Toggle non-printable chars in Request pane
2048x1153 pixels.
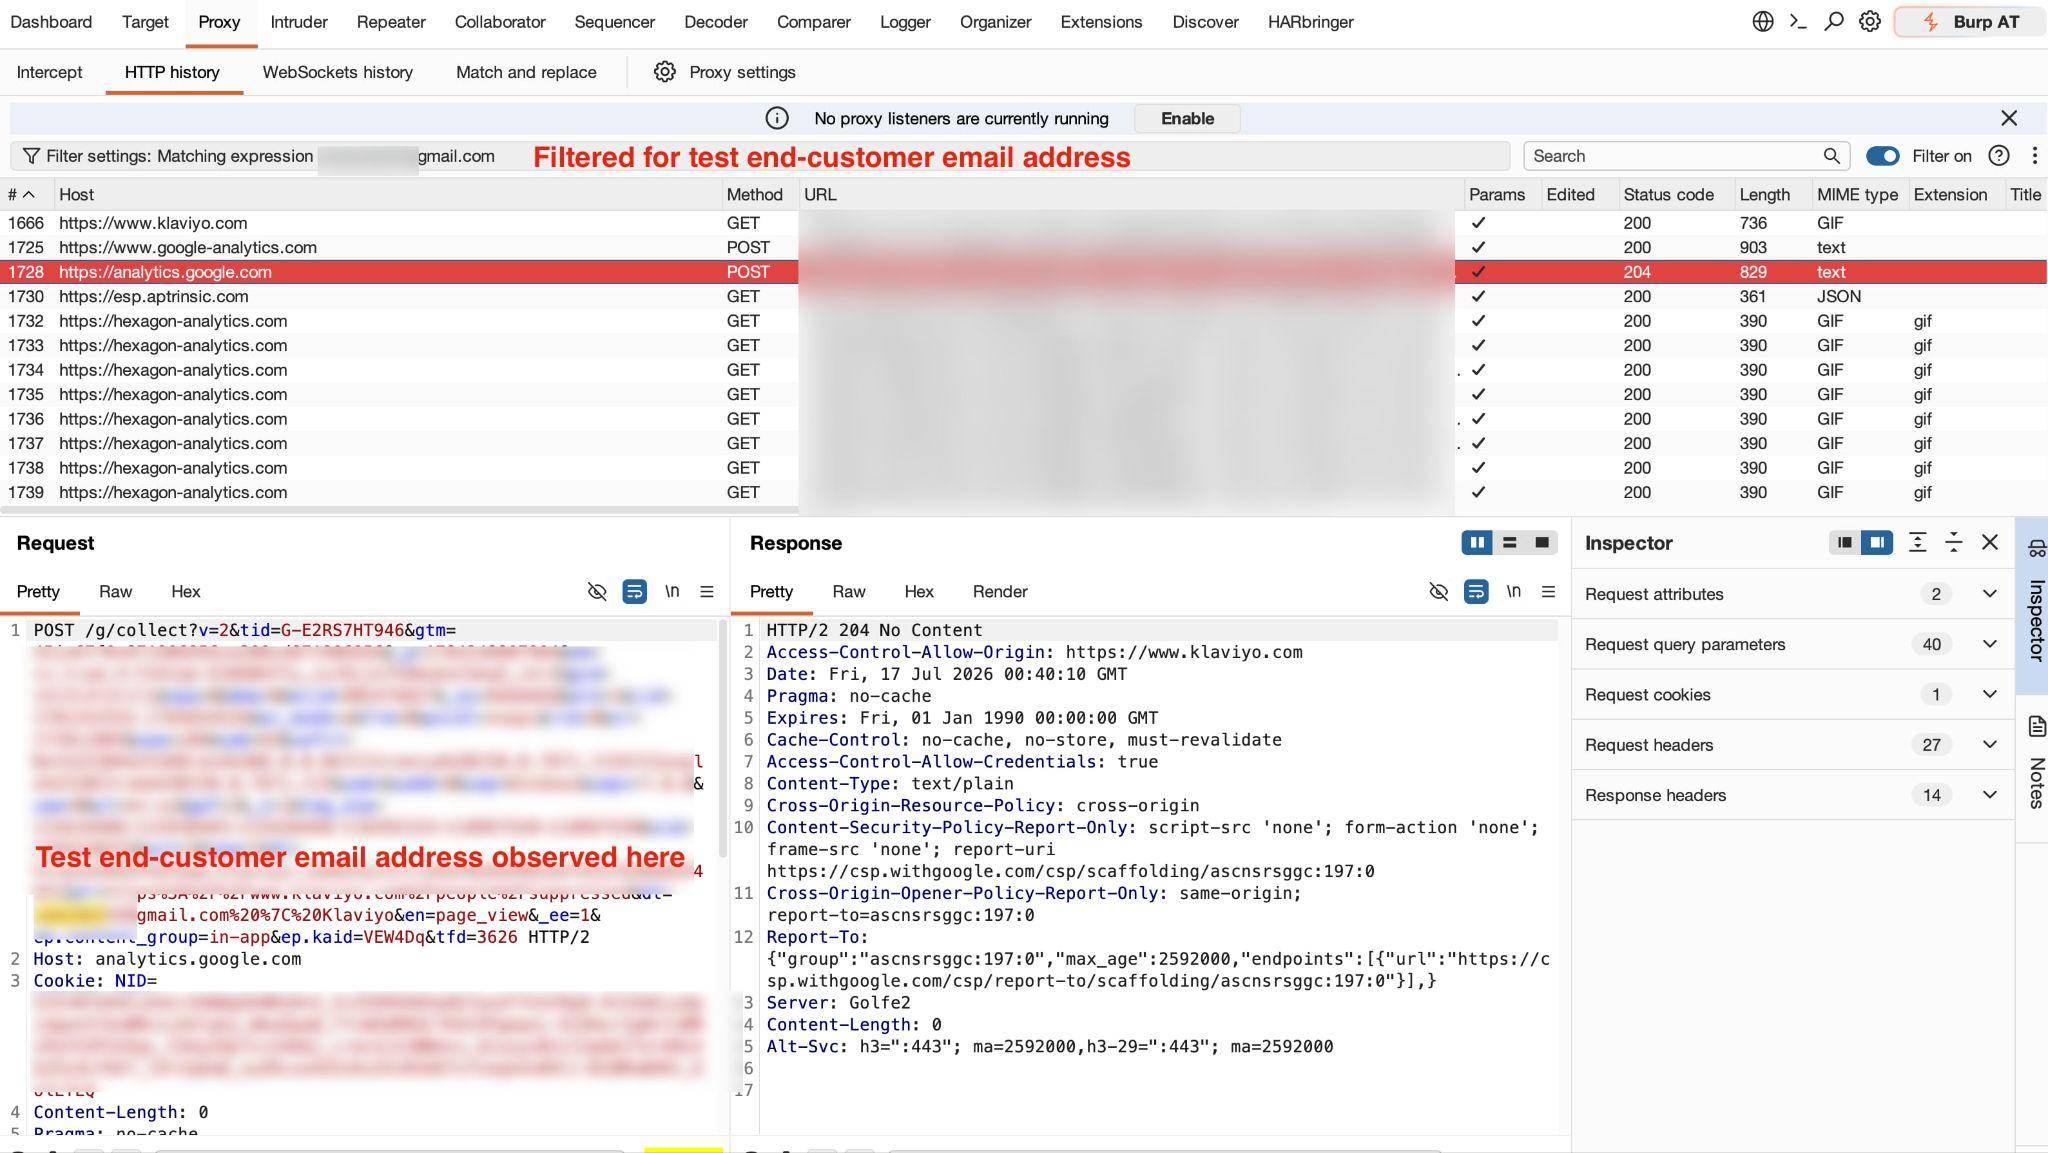[x=597, y=592]
